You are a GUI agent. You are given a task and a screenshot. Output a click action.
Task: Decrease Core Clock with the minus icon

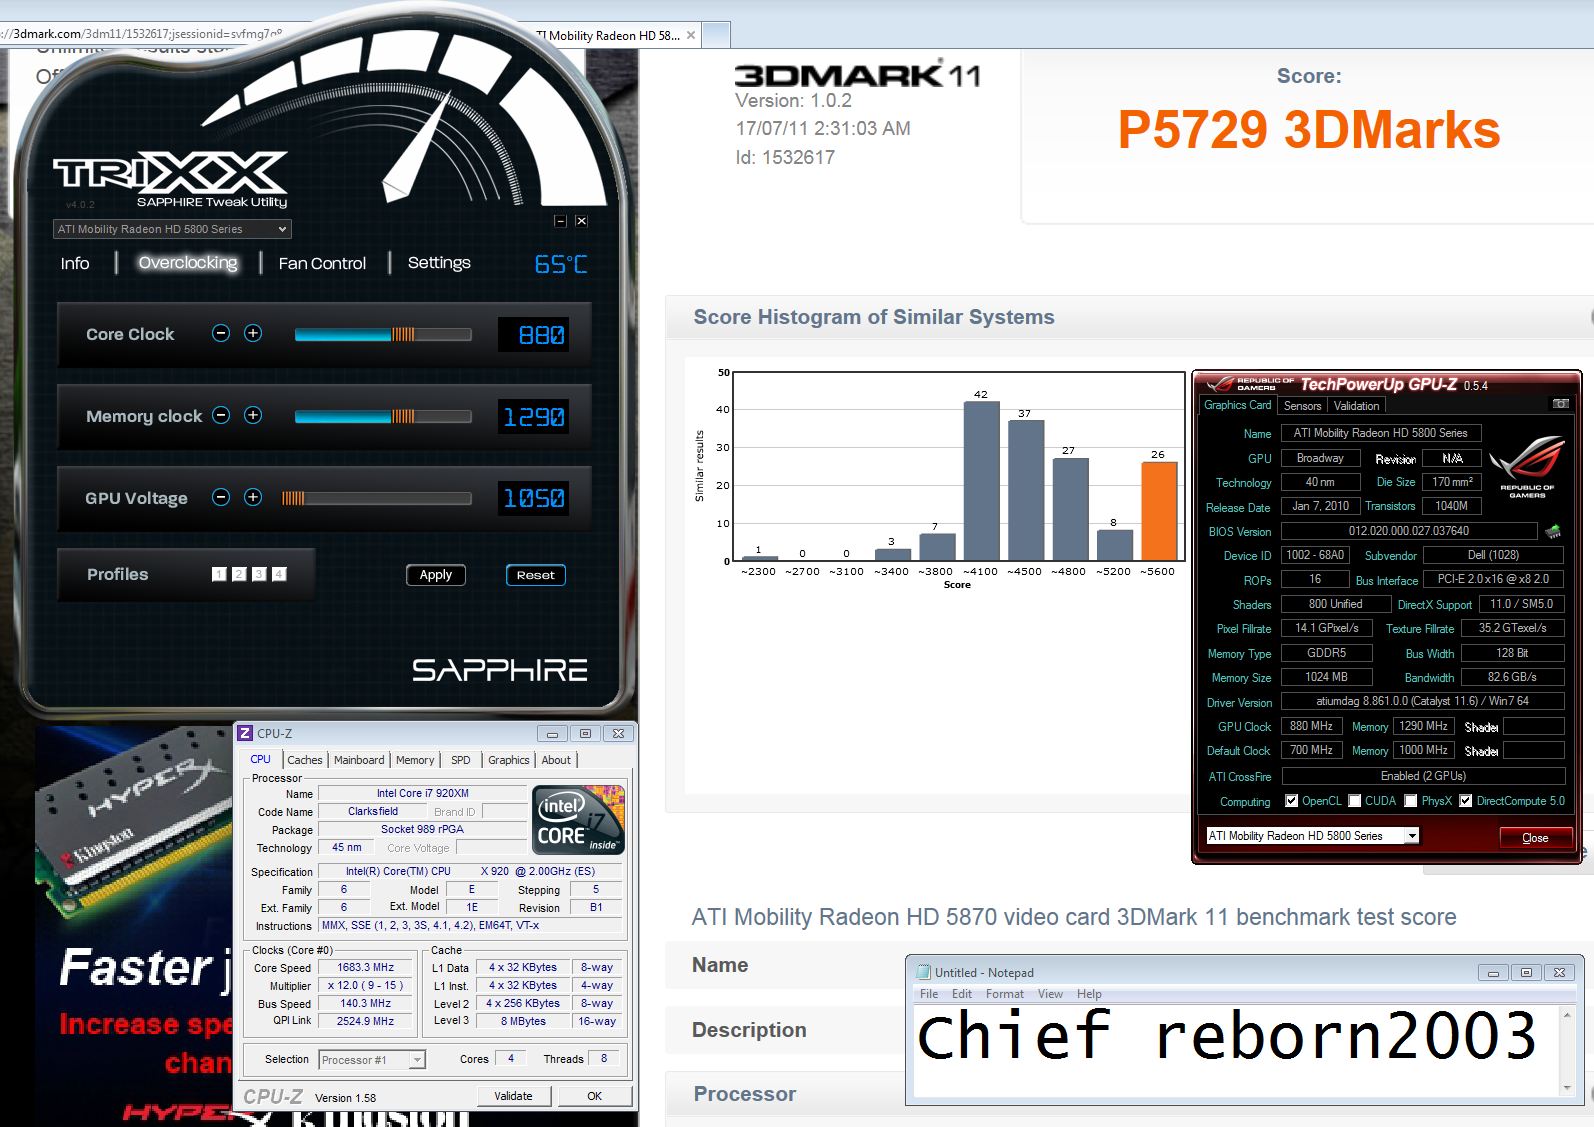coord(221,333)
